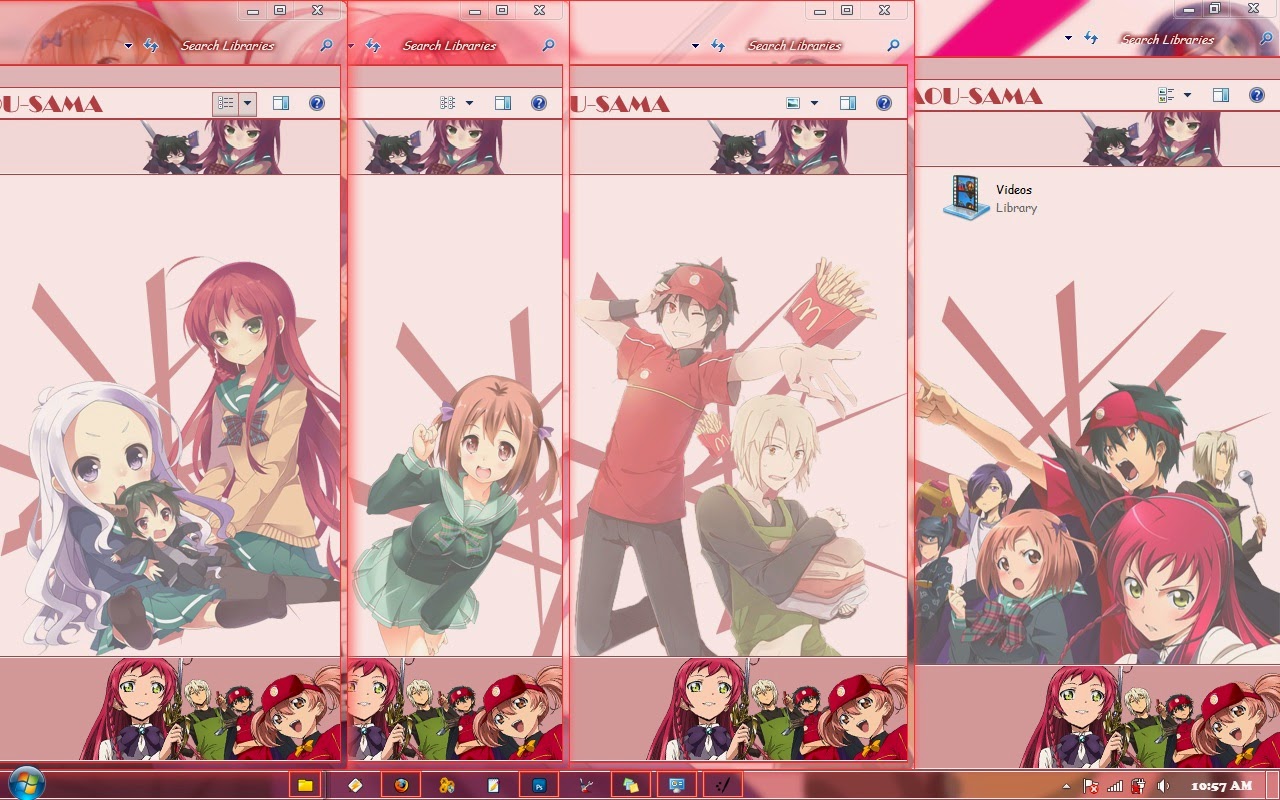1280x800 pixels.
Task: Open the notepad taskbar icon
Action: click(x=493, y=785)
